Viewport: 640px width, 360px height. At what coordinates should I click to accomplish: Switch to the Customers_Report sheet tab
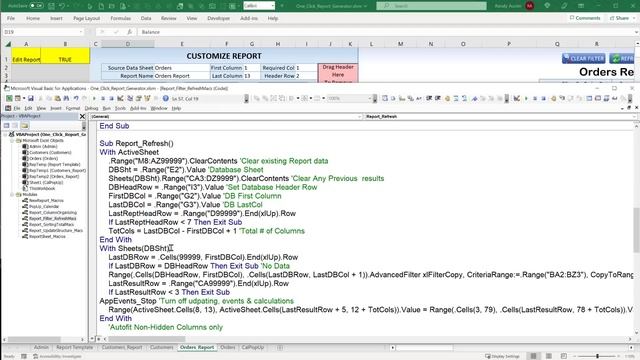(122, 347)
